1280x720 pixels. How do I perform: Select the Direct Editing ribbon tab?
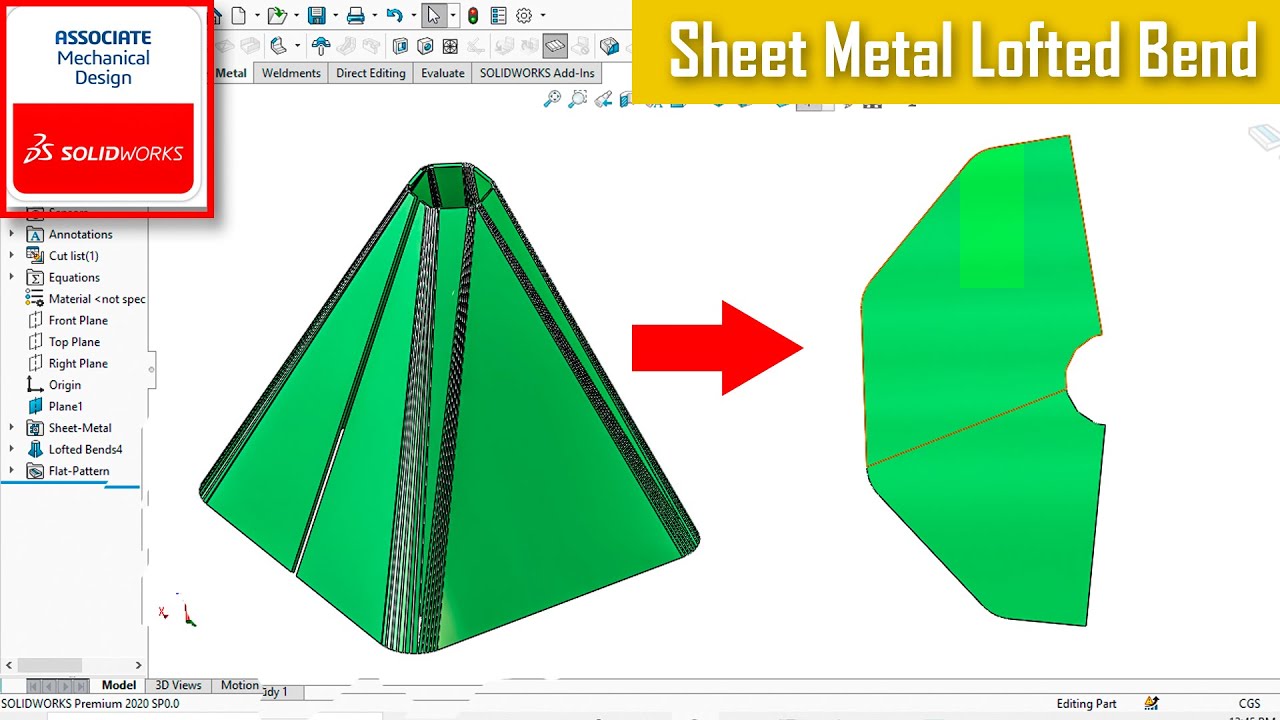pyautogui.click(x=371, y=73)
